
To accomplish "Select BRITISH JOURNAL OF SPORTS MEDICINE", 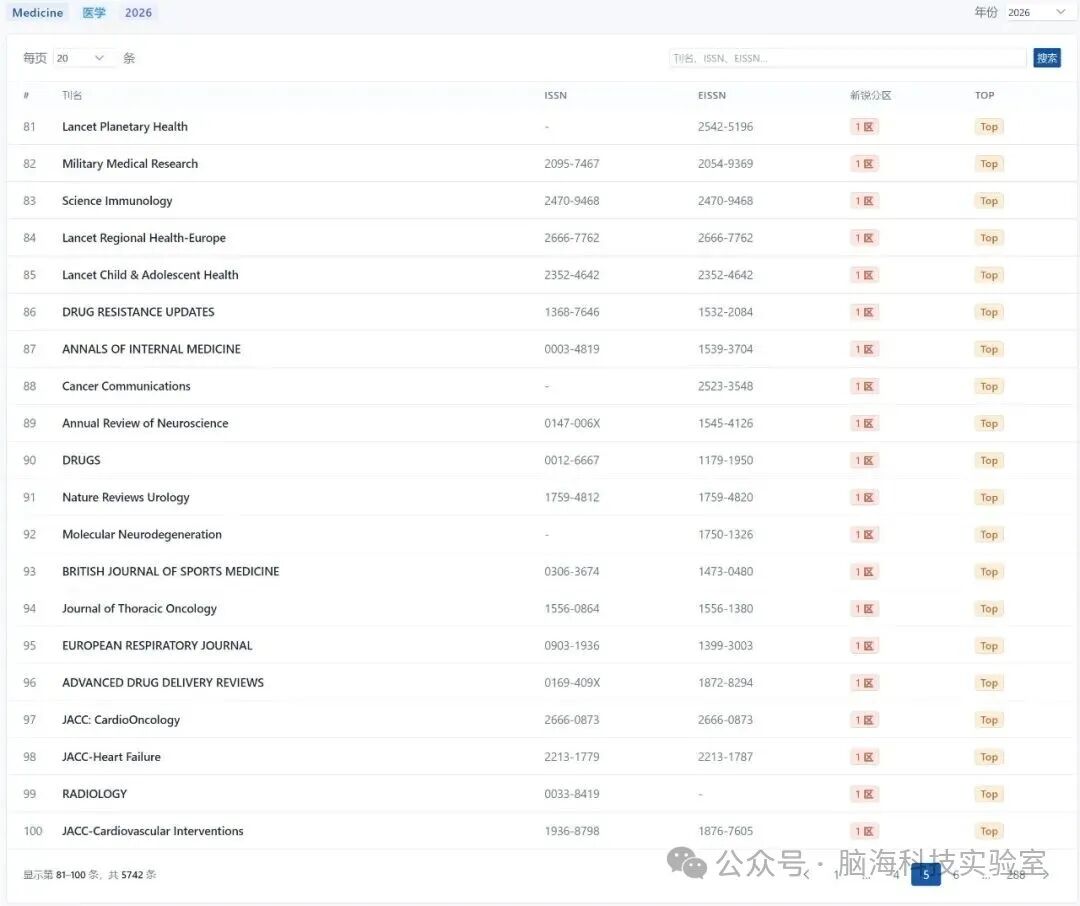I will pyautogui.click(x=171, y=572).
